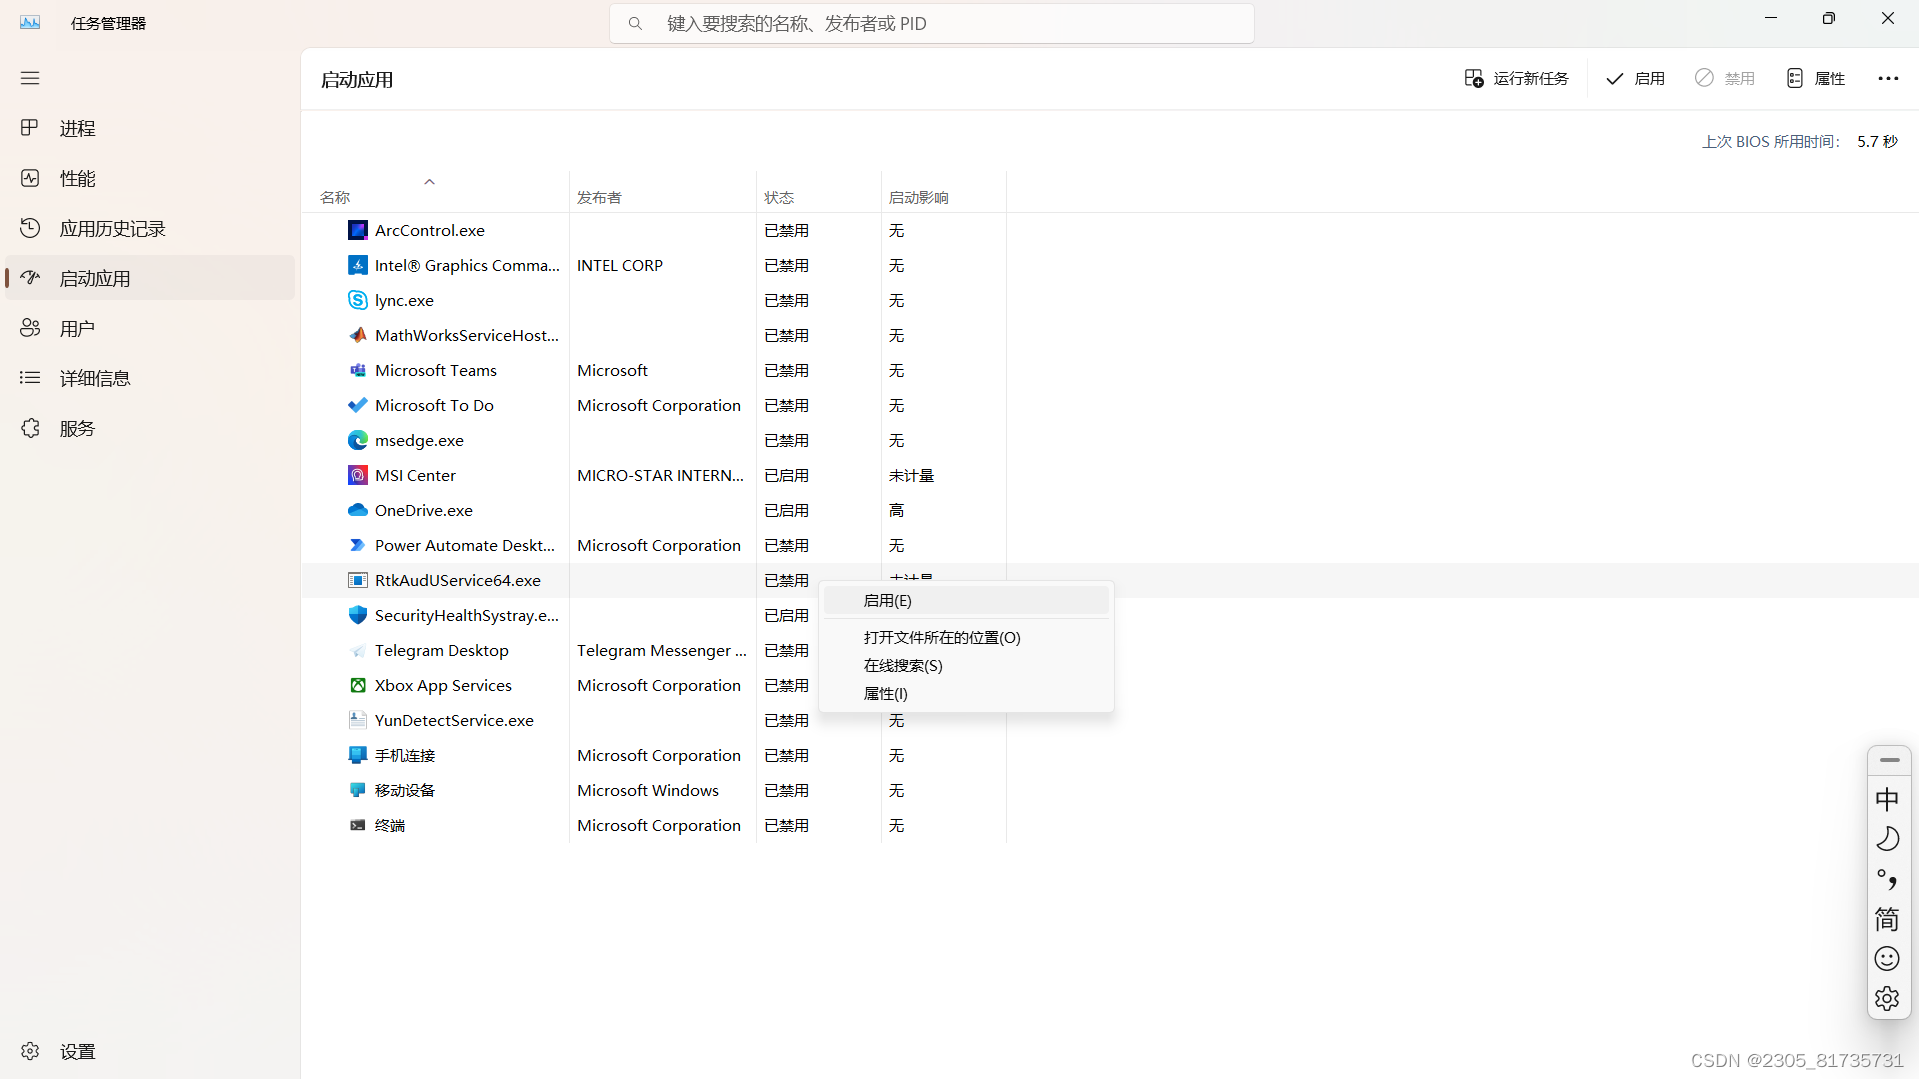Click the ArcControl.exe icon
This screenshot has height=1079, width=1919.
point(357,230)
